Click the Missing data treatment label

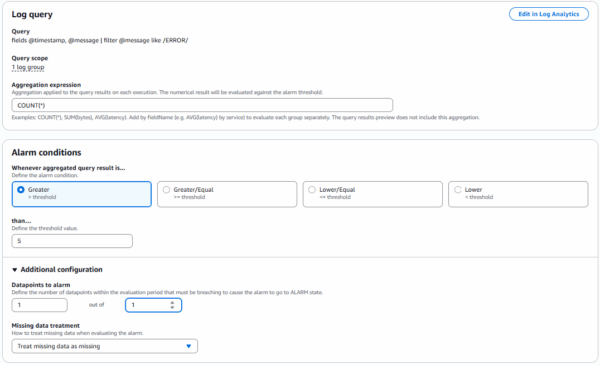[46, 326]
